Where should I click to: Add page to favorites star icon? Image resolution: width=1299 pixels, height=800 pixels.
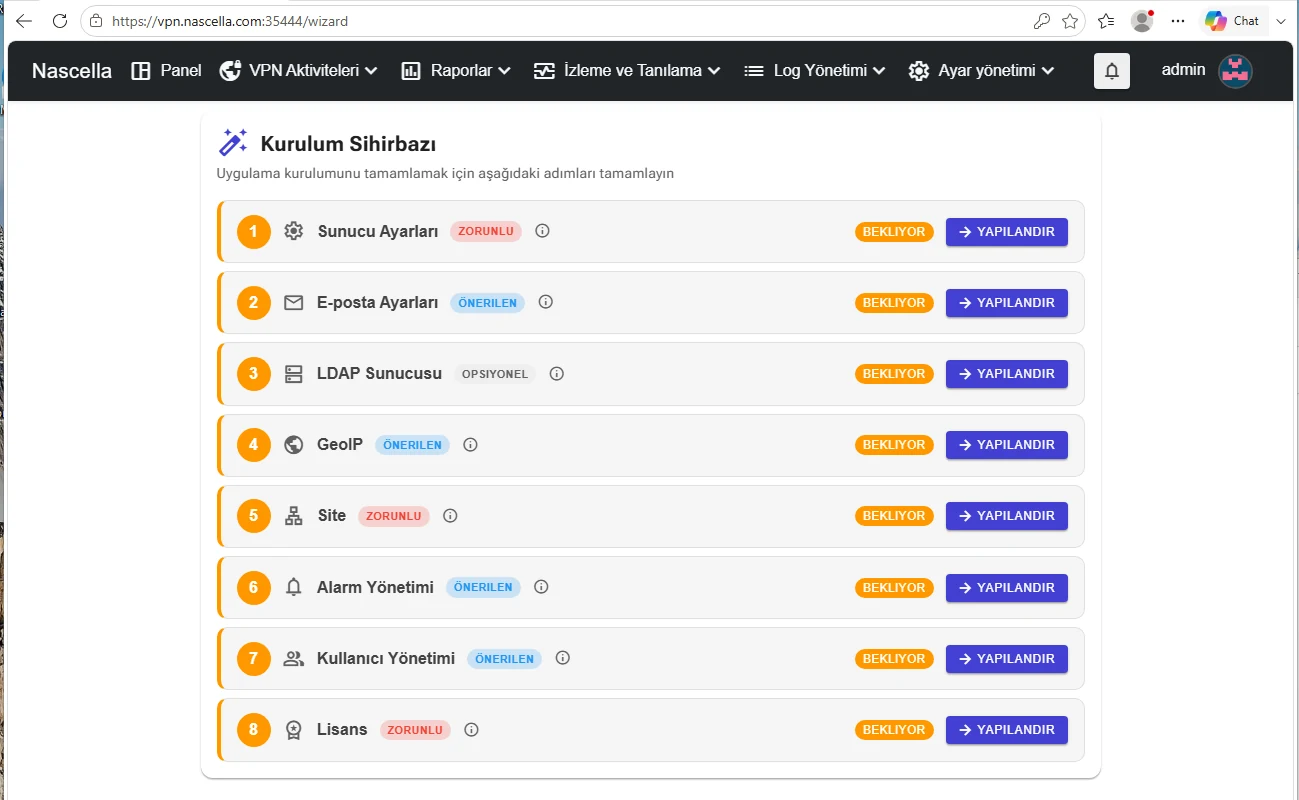click(1070, 20)
